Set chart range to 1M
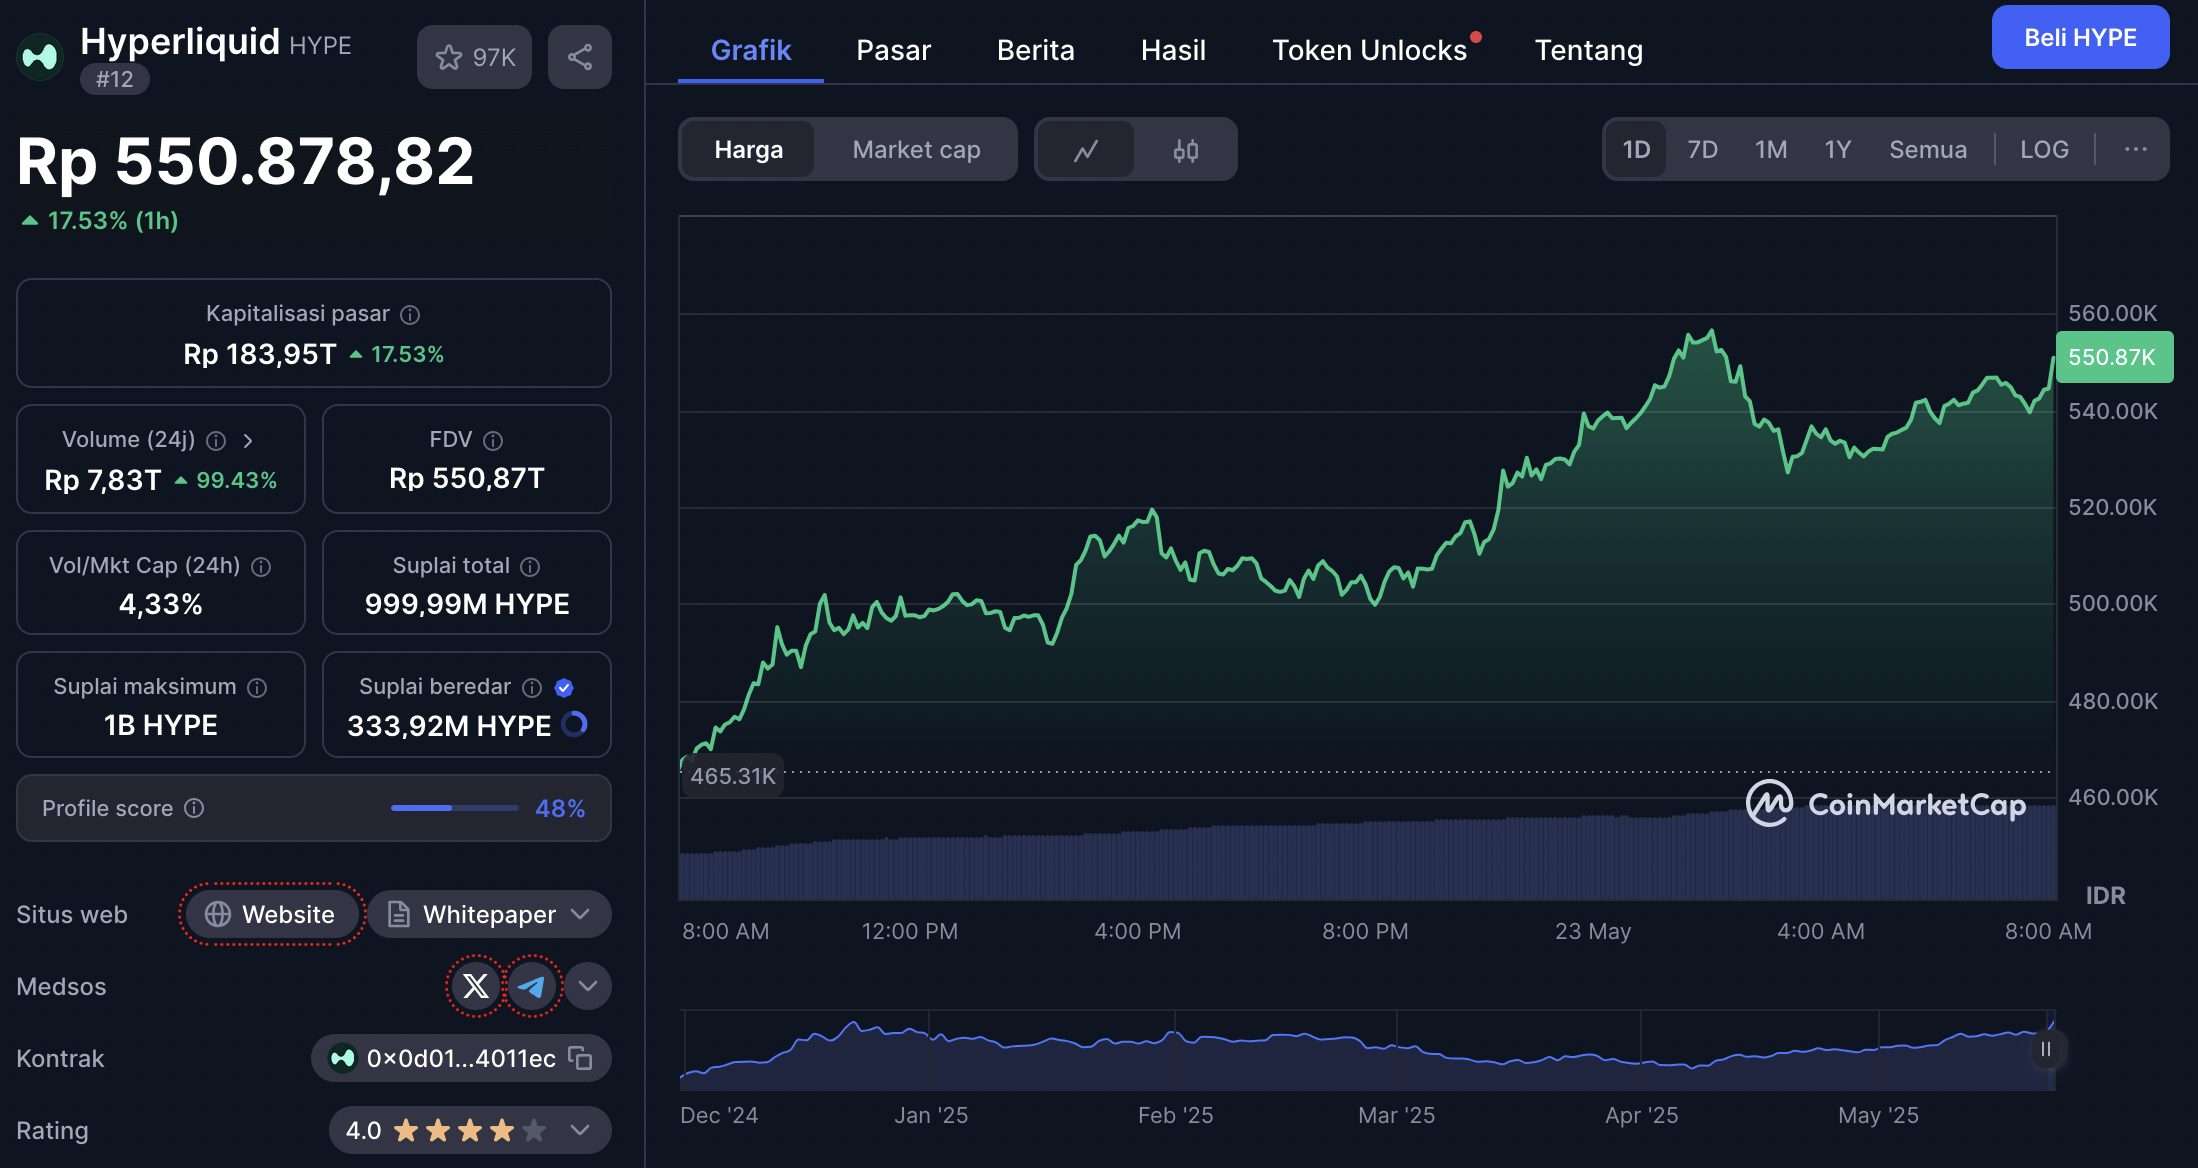 pos(1771,150)
